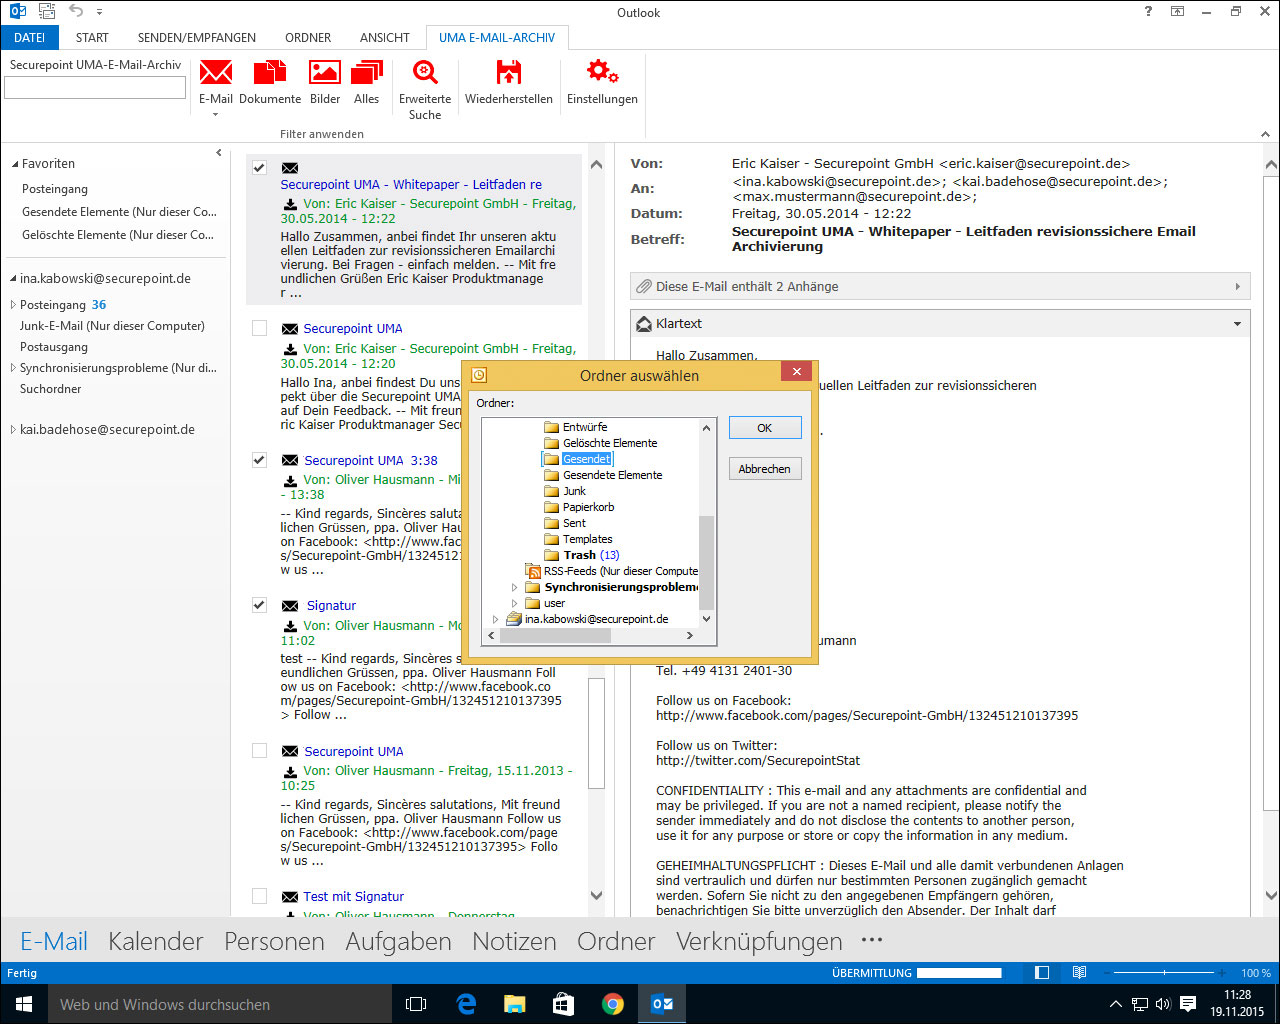1280x1024 pixels.
Task: Open the DATEI tab
Action: [x=30, y=37]
